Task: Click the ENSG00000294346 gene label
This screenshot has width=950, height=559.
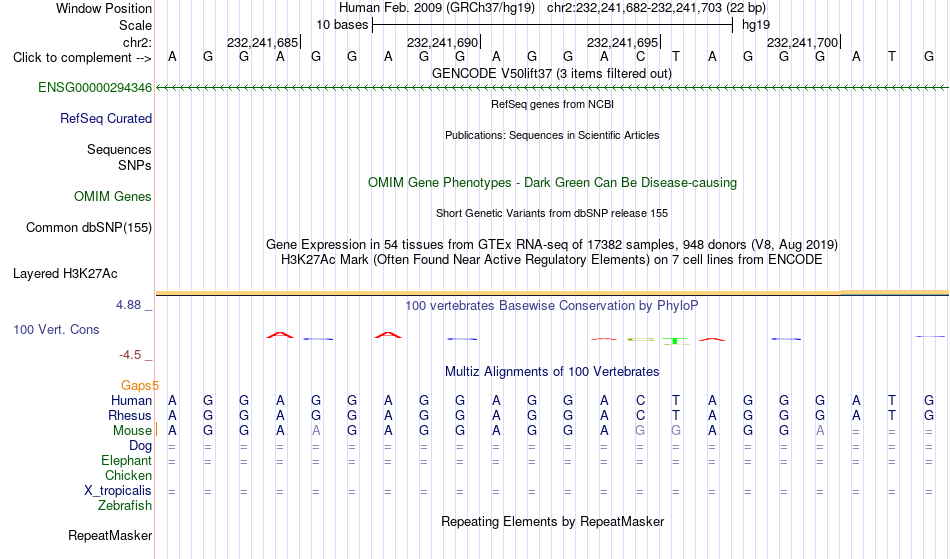Action: [x=95, y=88]
